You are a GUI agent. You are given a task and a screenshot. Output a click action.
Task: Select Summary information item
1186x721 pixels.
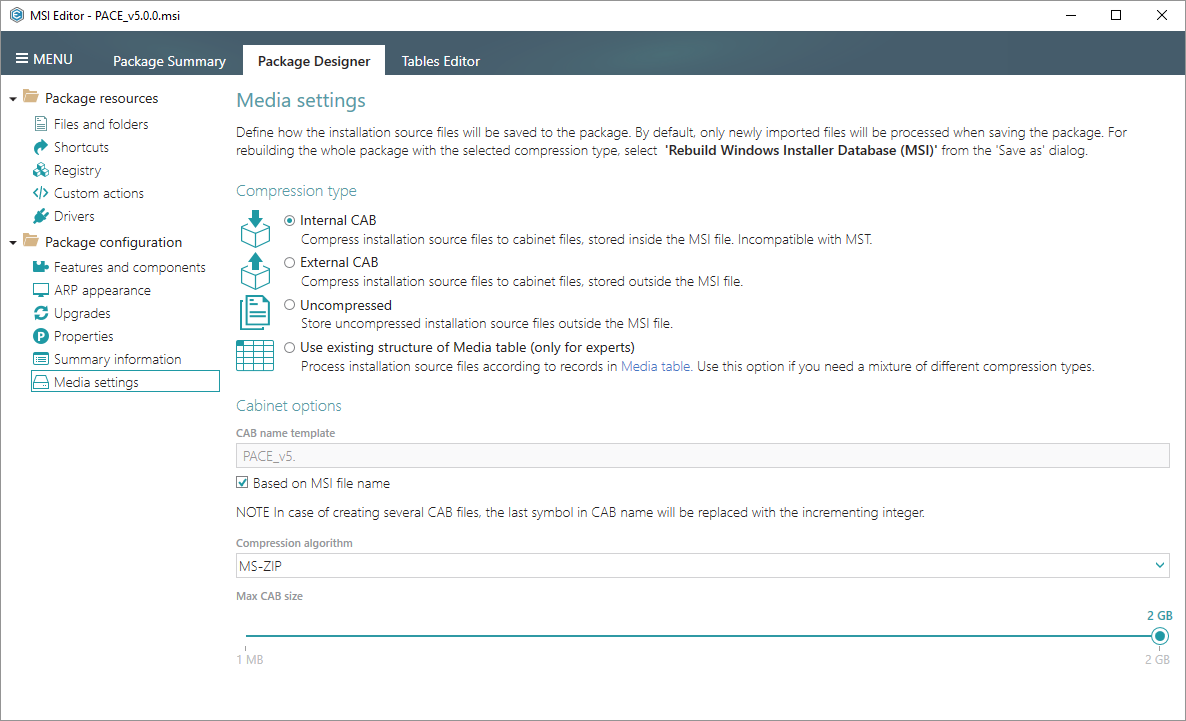tap(117, 359)
